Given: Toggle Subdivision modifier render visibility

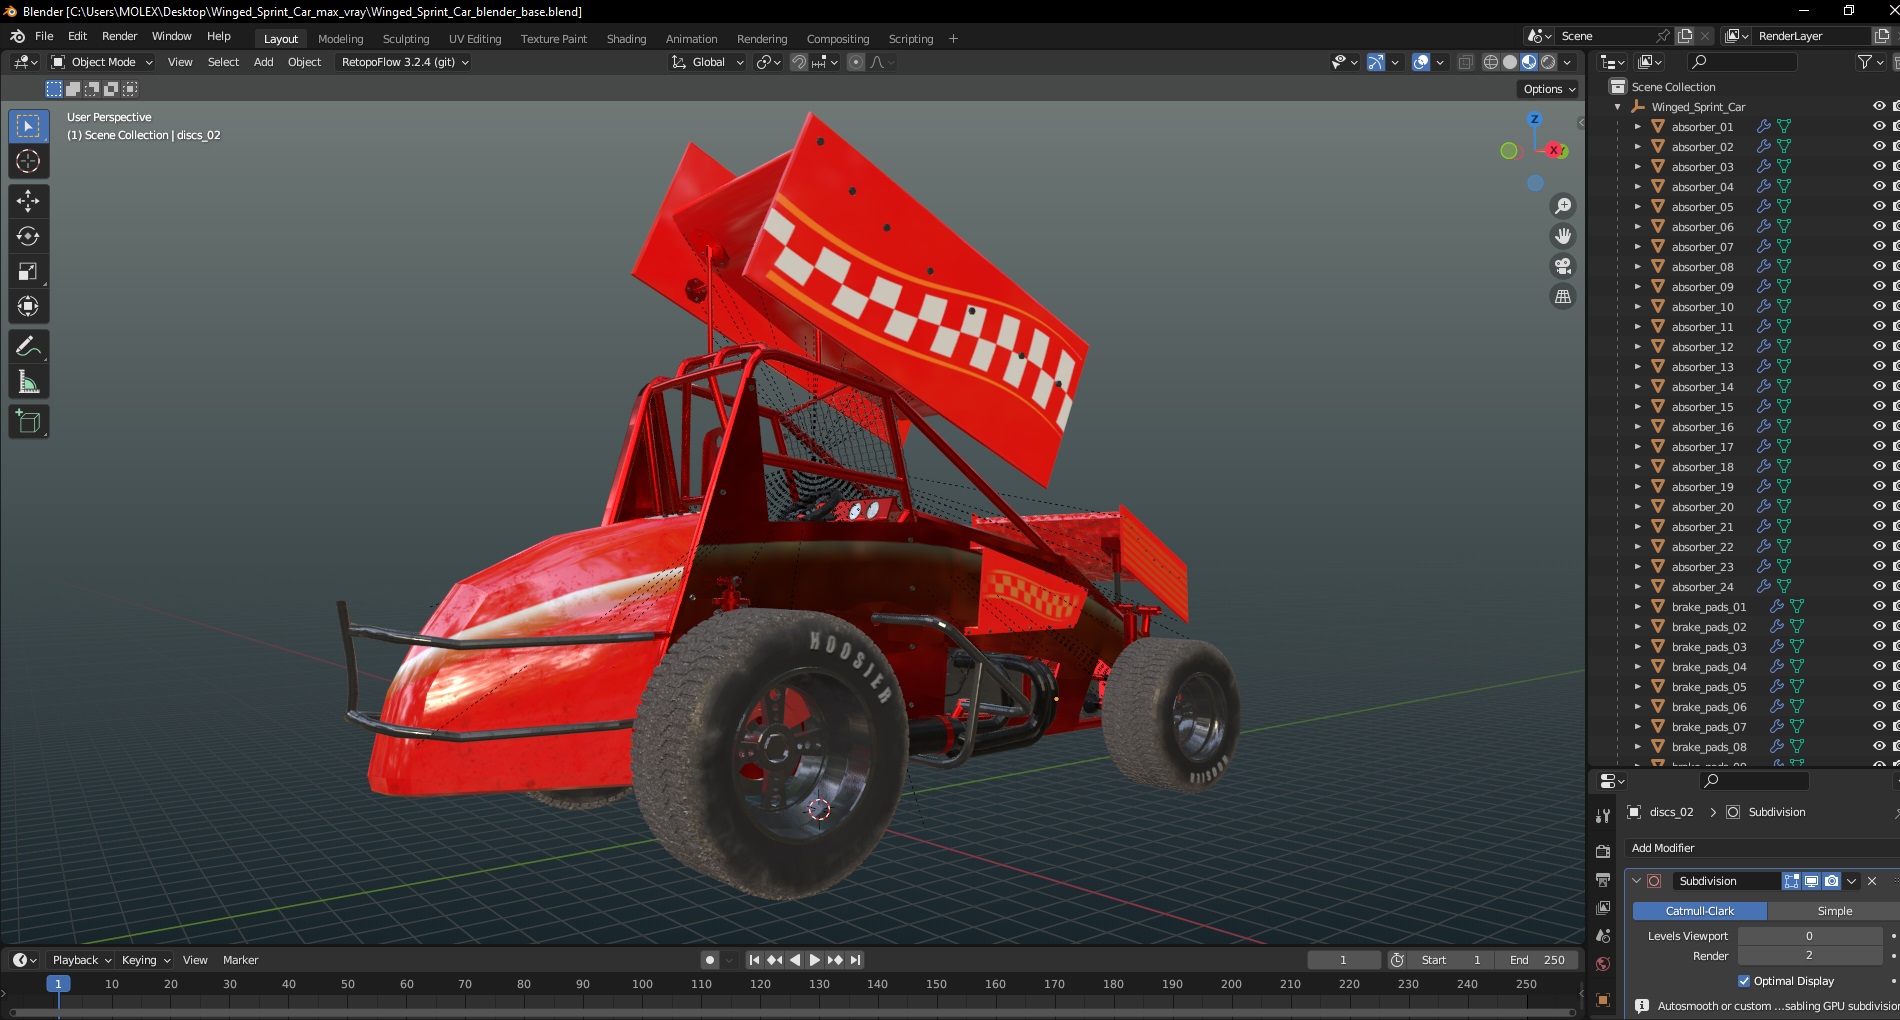Looking at the screenshot, I should pos(1831,881).
